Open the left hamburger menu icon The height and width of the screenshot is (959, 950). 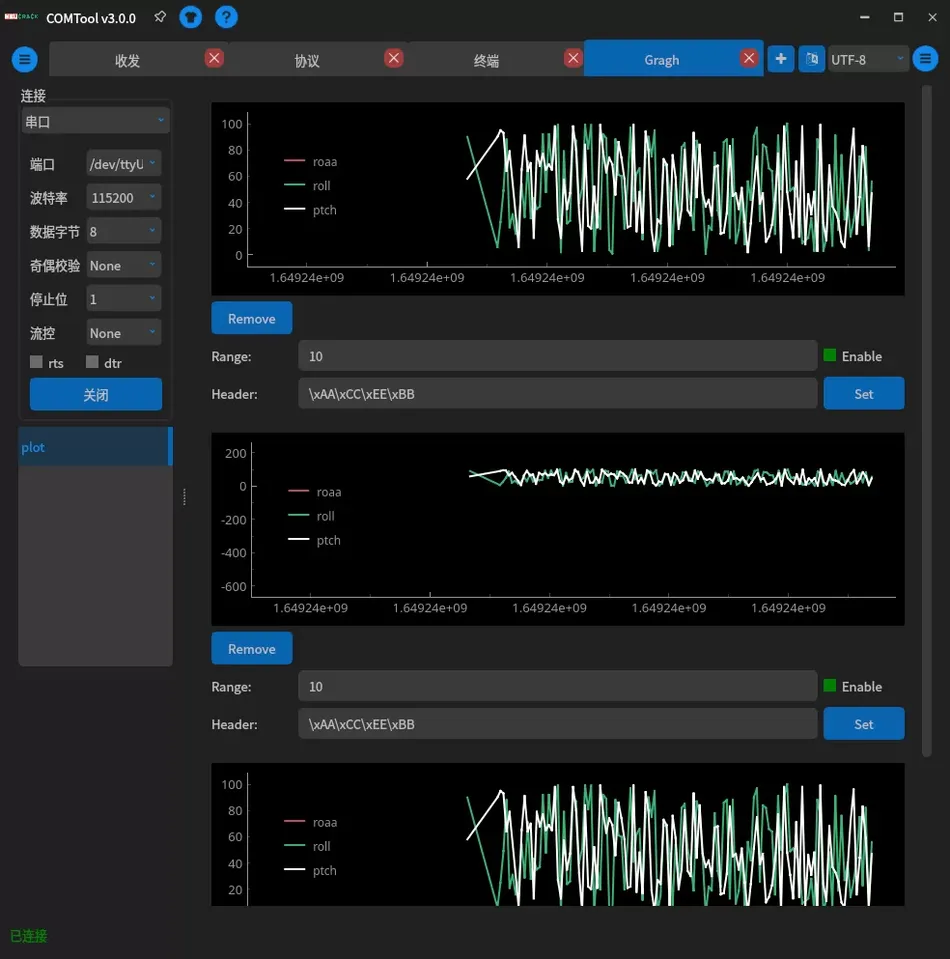[x=25, y=60]
